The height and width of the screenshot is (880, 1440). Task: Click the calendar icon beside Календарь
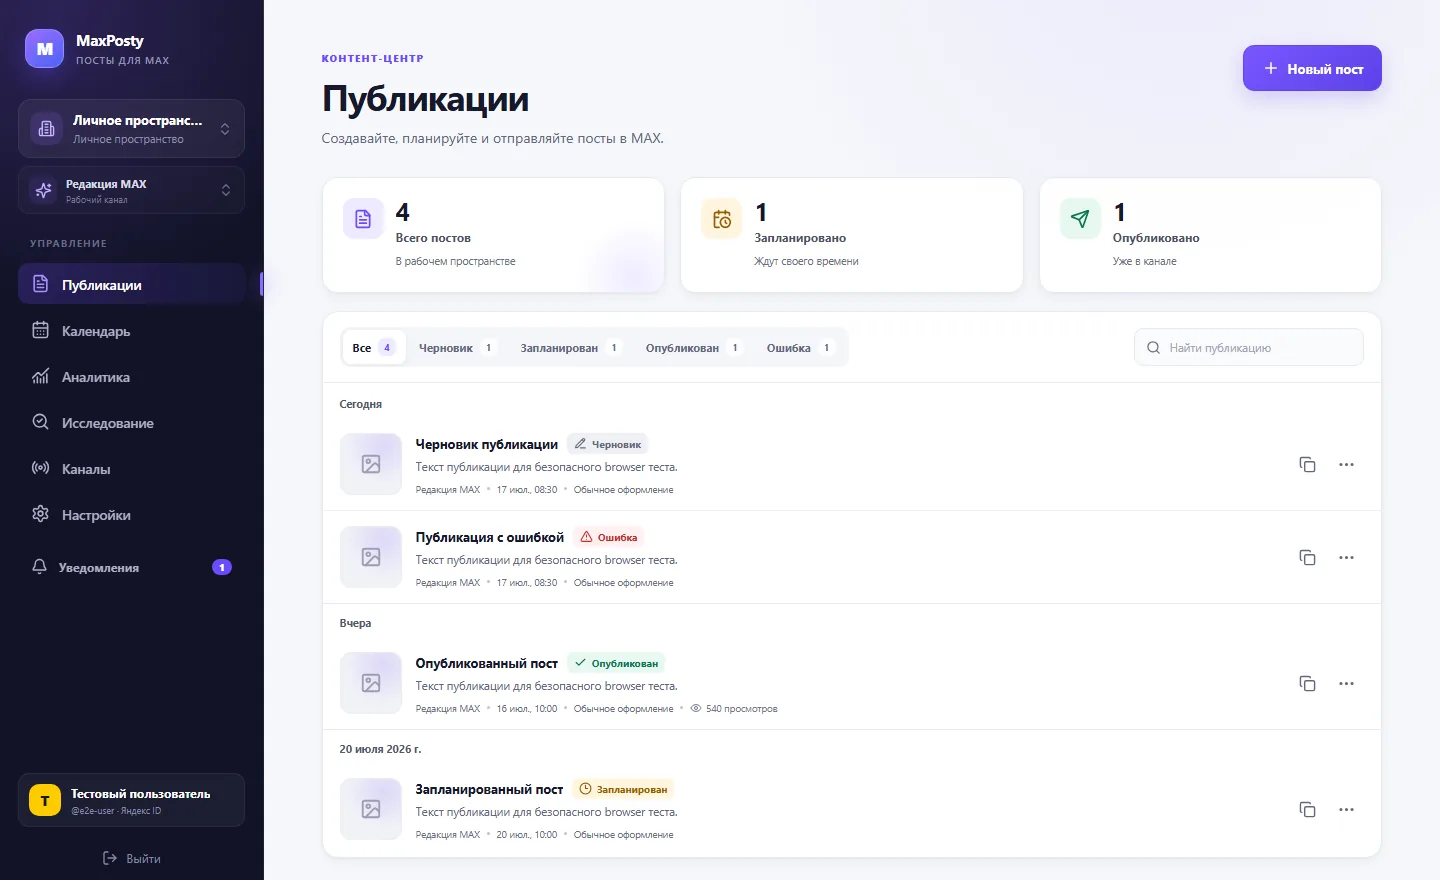click(40, 330)
